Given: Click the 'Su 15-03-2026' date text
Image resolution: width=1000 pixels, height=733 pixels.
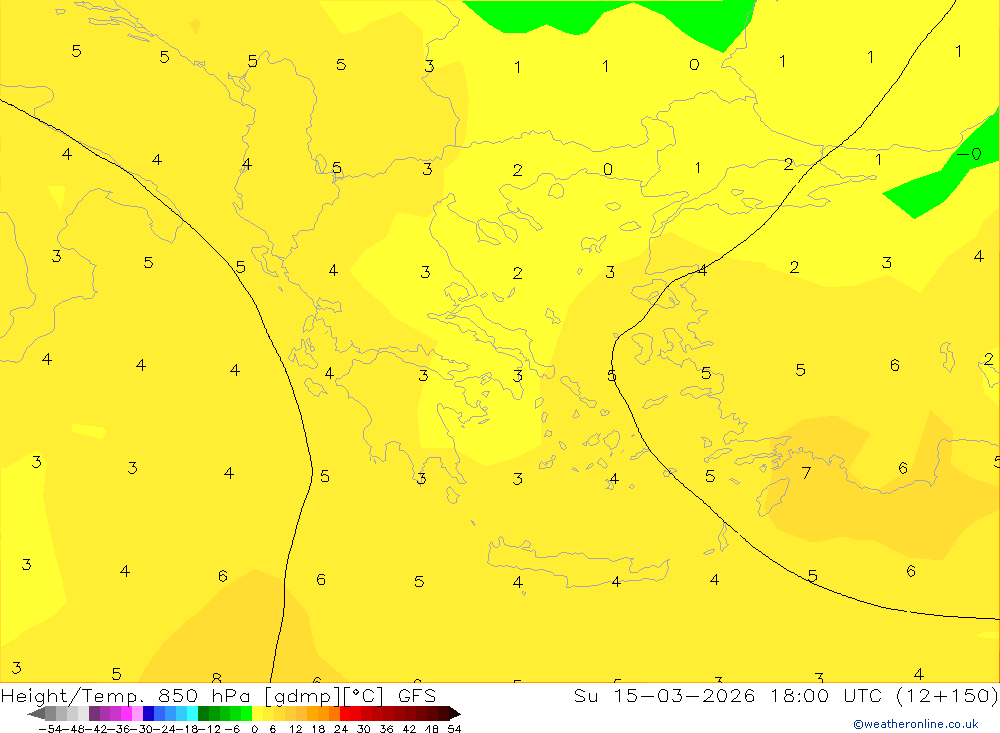Looking at the screenshot, I should (x=665, y=696).
